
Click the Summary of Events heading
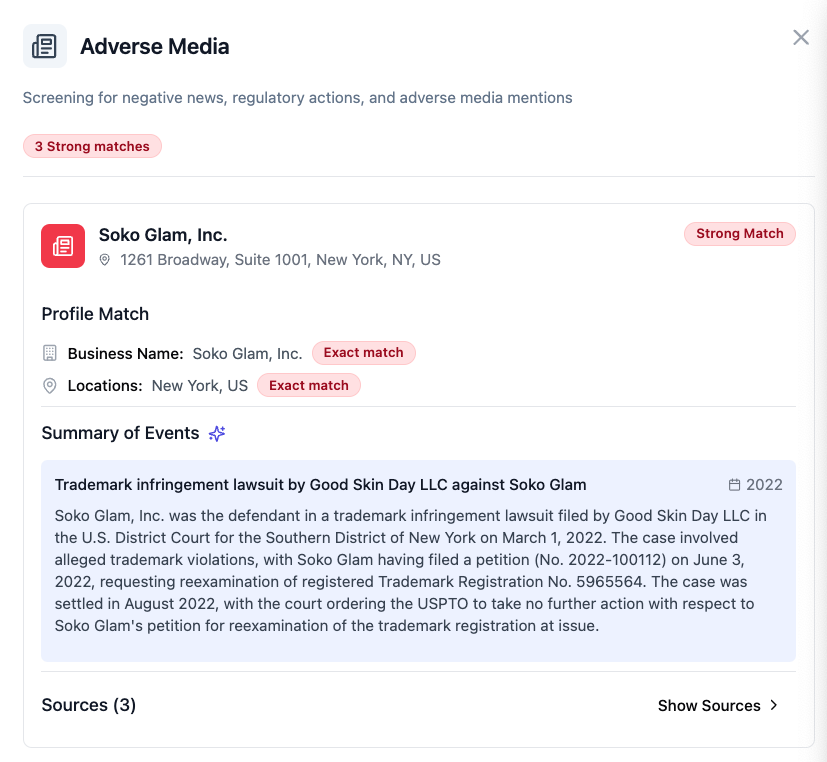tap(120, 433)
